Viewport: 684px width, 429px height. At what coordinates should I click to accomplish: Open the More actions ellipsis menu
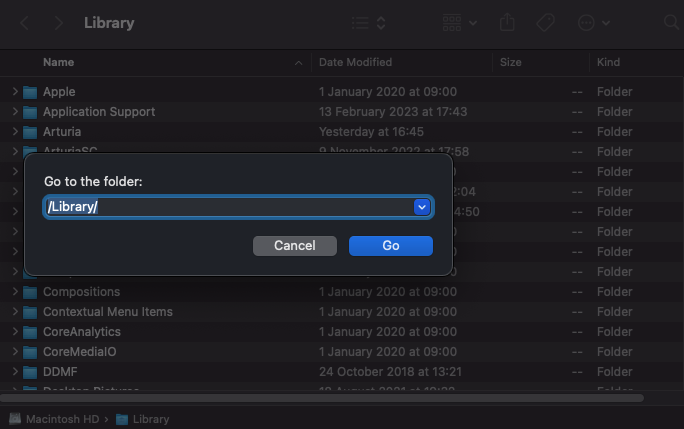tap(592, 22)
